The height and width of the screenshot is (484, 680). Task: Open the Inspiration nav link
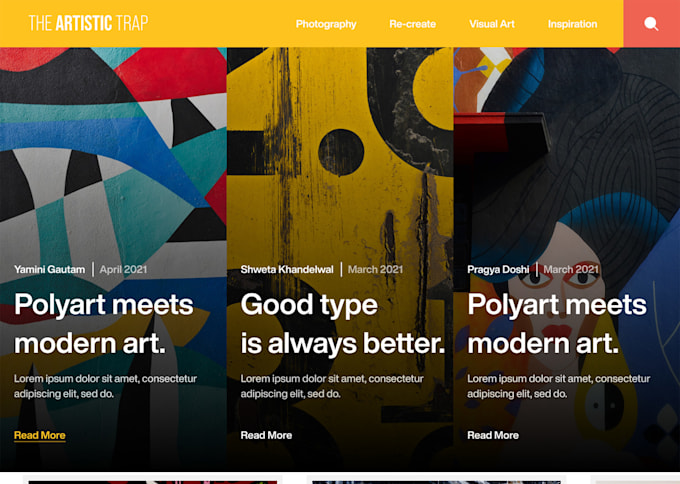coord(572,24)
